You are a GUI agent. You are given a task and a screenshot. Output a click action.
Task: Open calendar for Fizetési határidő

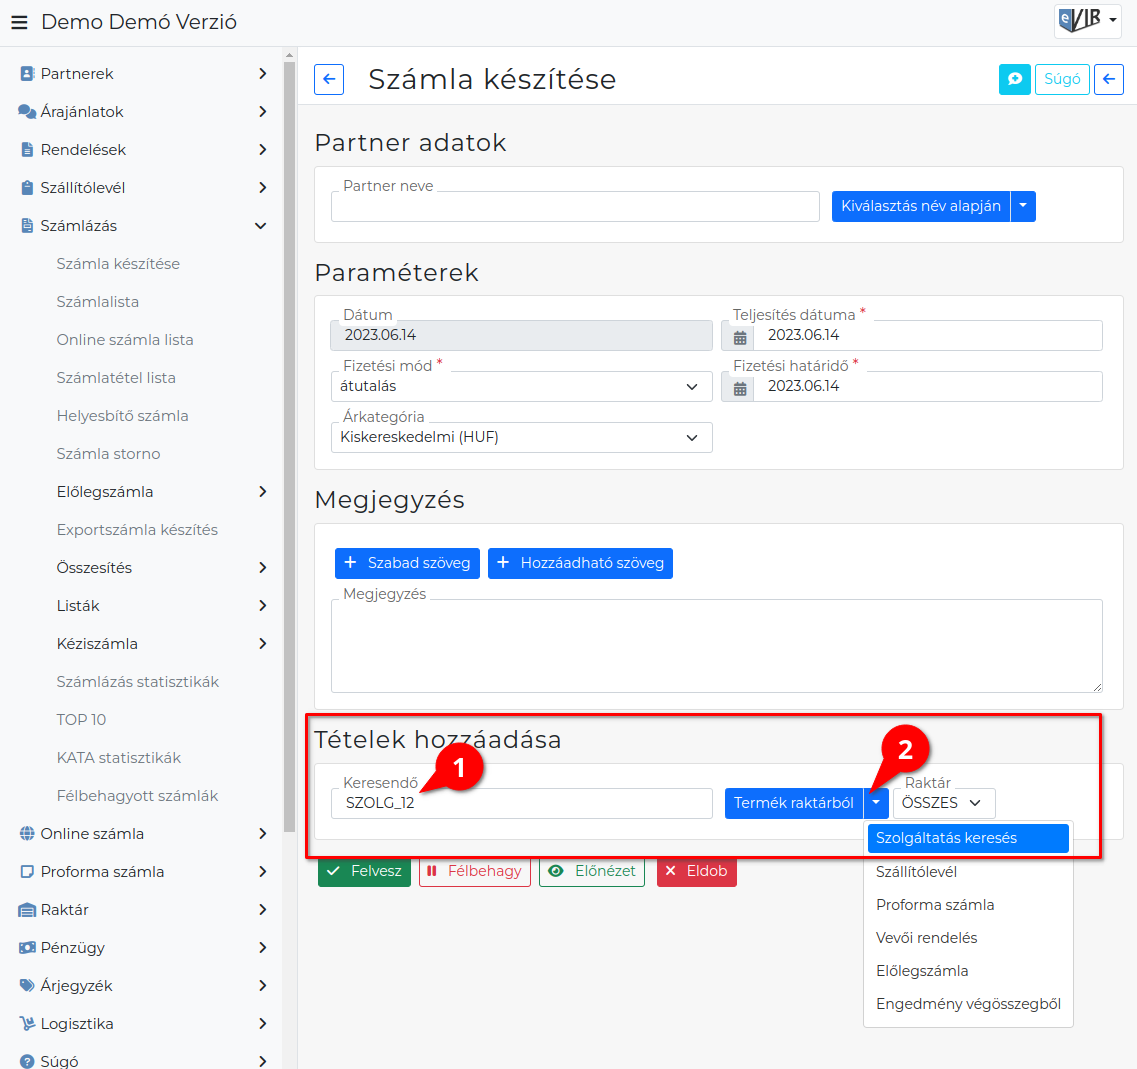point(739,387)
